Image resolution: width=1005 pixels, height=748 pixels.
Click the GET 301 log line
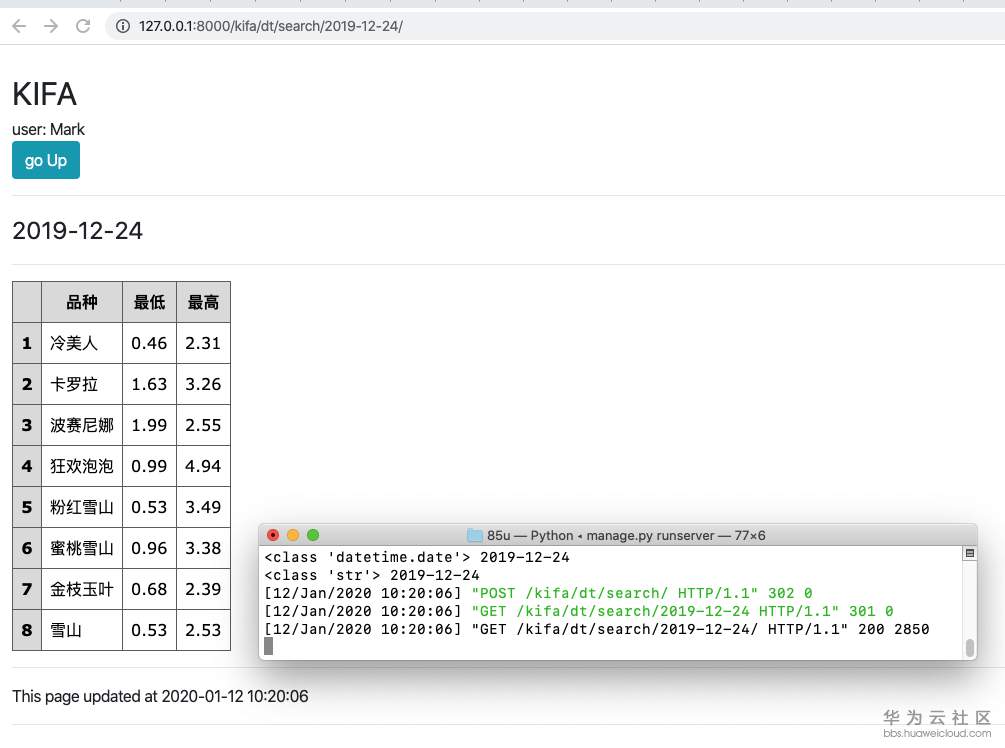click(x=579, y=611)
